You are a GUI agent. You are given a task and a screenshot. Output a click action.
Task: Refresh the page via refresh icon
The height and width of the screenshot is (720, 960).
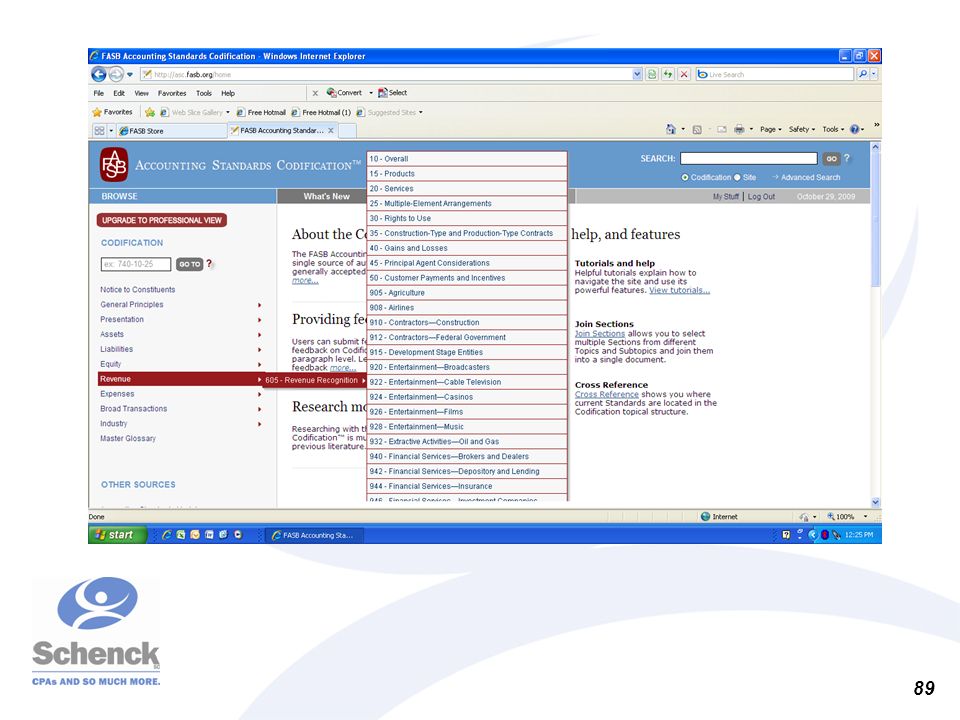tap(668, 74)
